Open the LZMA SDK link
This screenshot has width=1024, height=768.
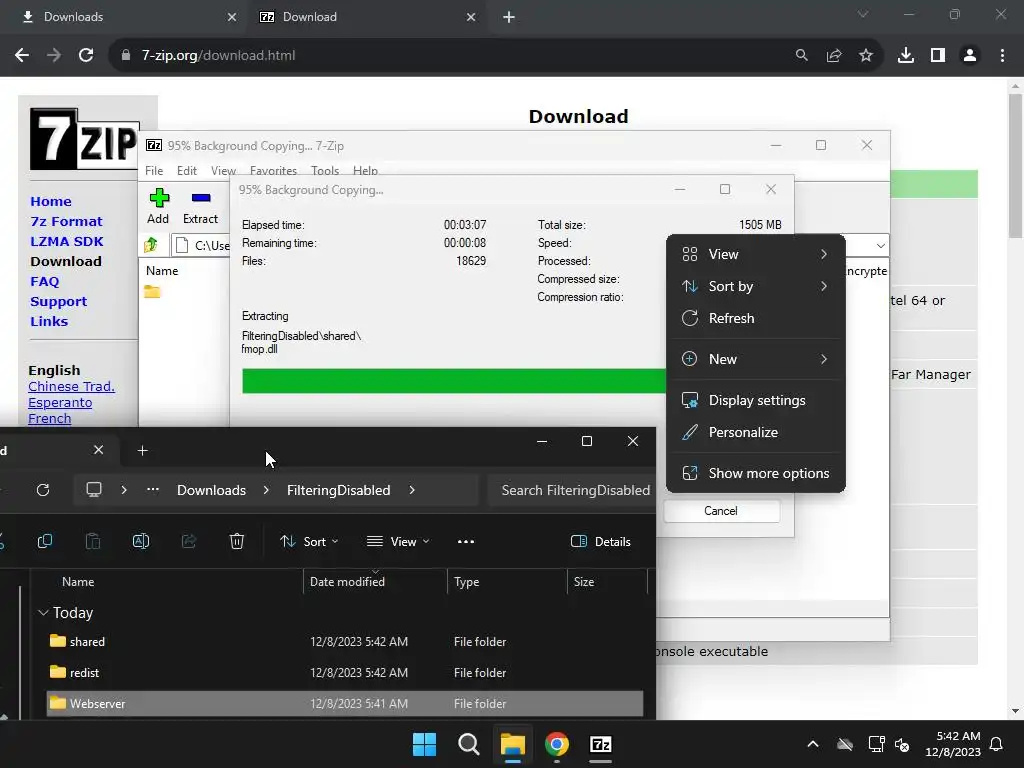[67, 241]
